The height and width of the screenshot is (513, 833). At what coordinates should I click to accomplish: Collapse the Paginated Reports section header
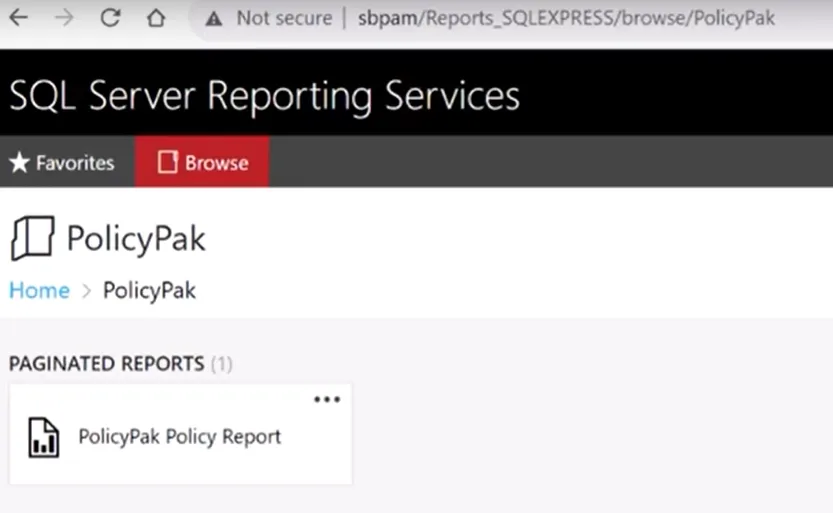pos(106,364)
